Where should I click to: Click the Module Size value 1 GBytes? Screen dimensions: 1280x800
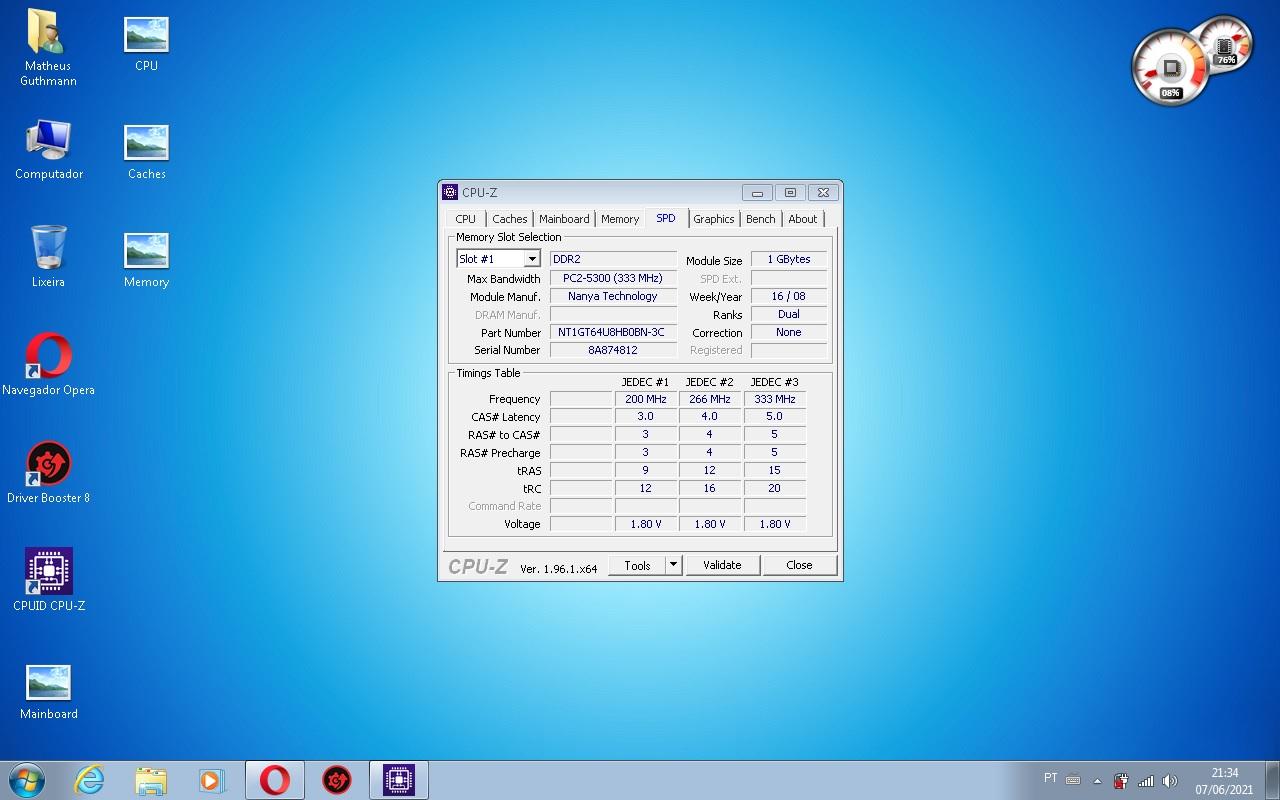(x=789, y=259)
